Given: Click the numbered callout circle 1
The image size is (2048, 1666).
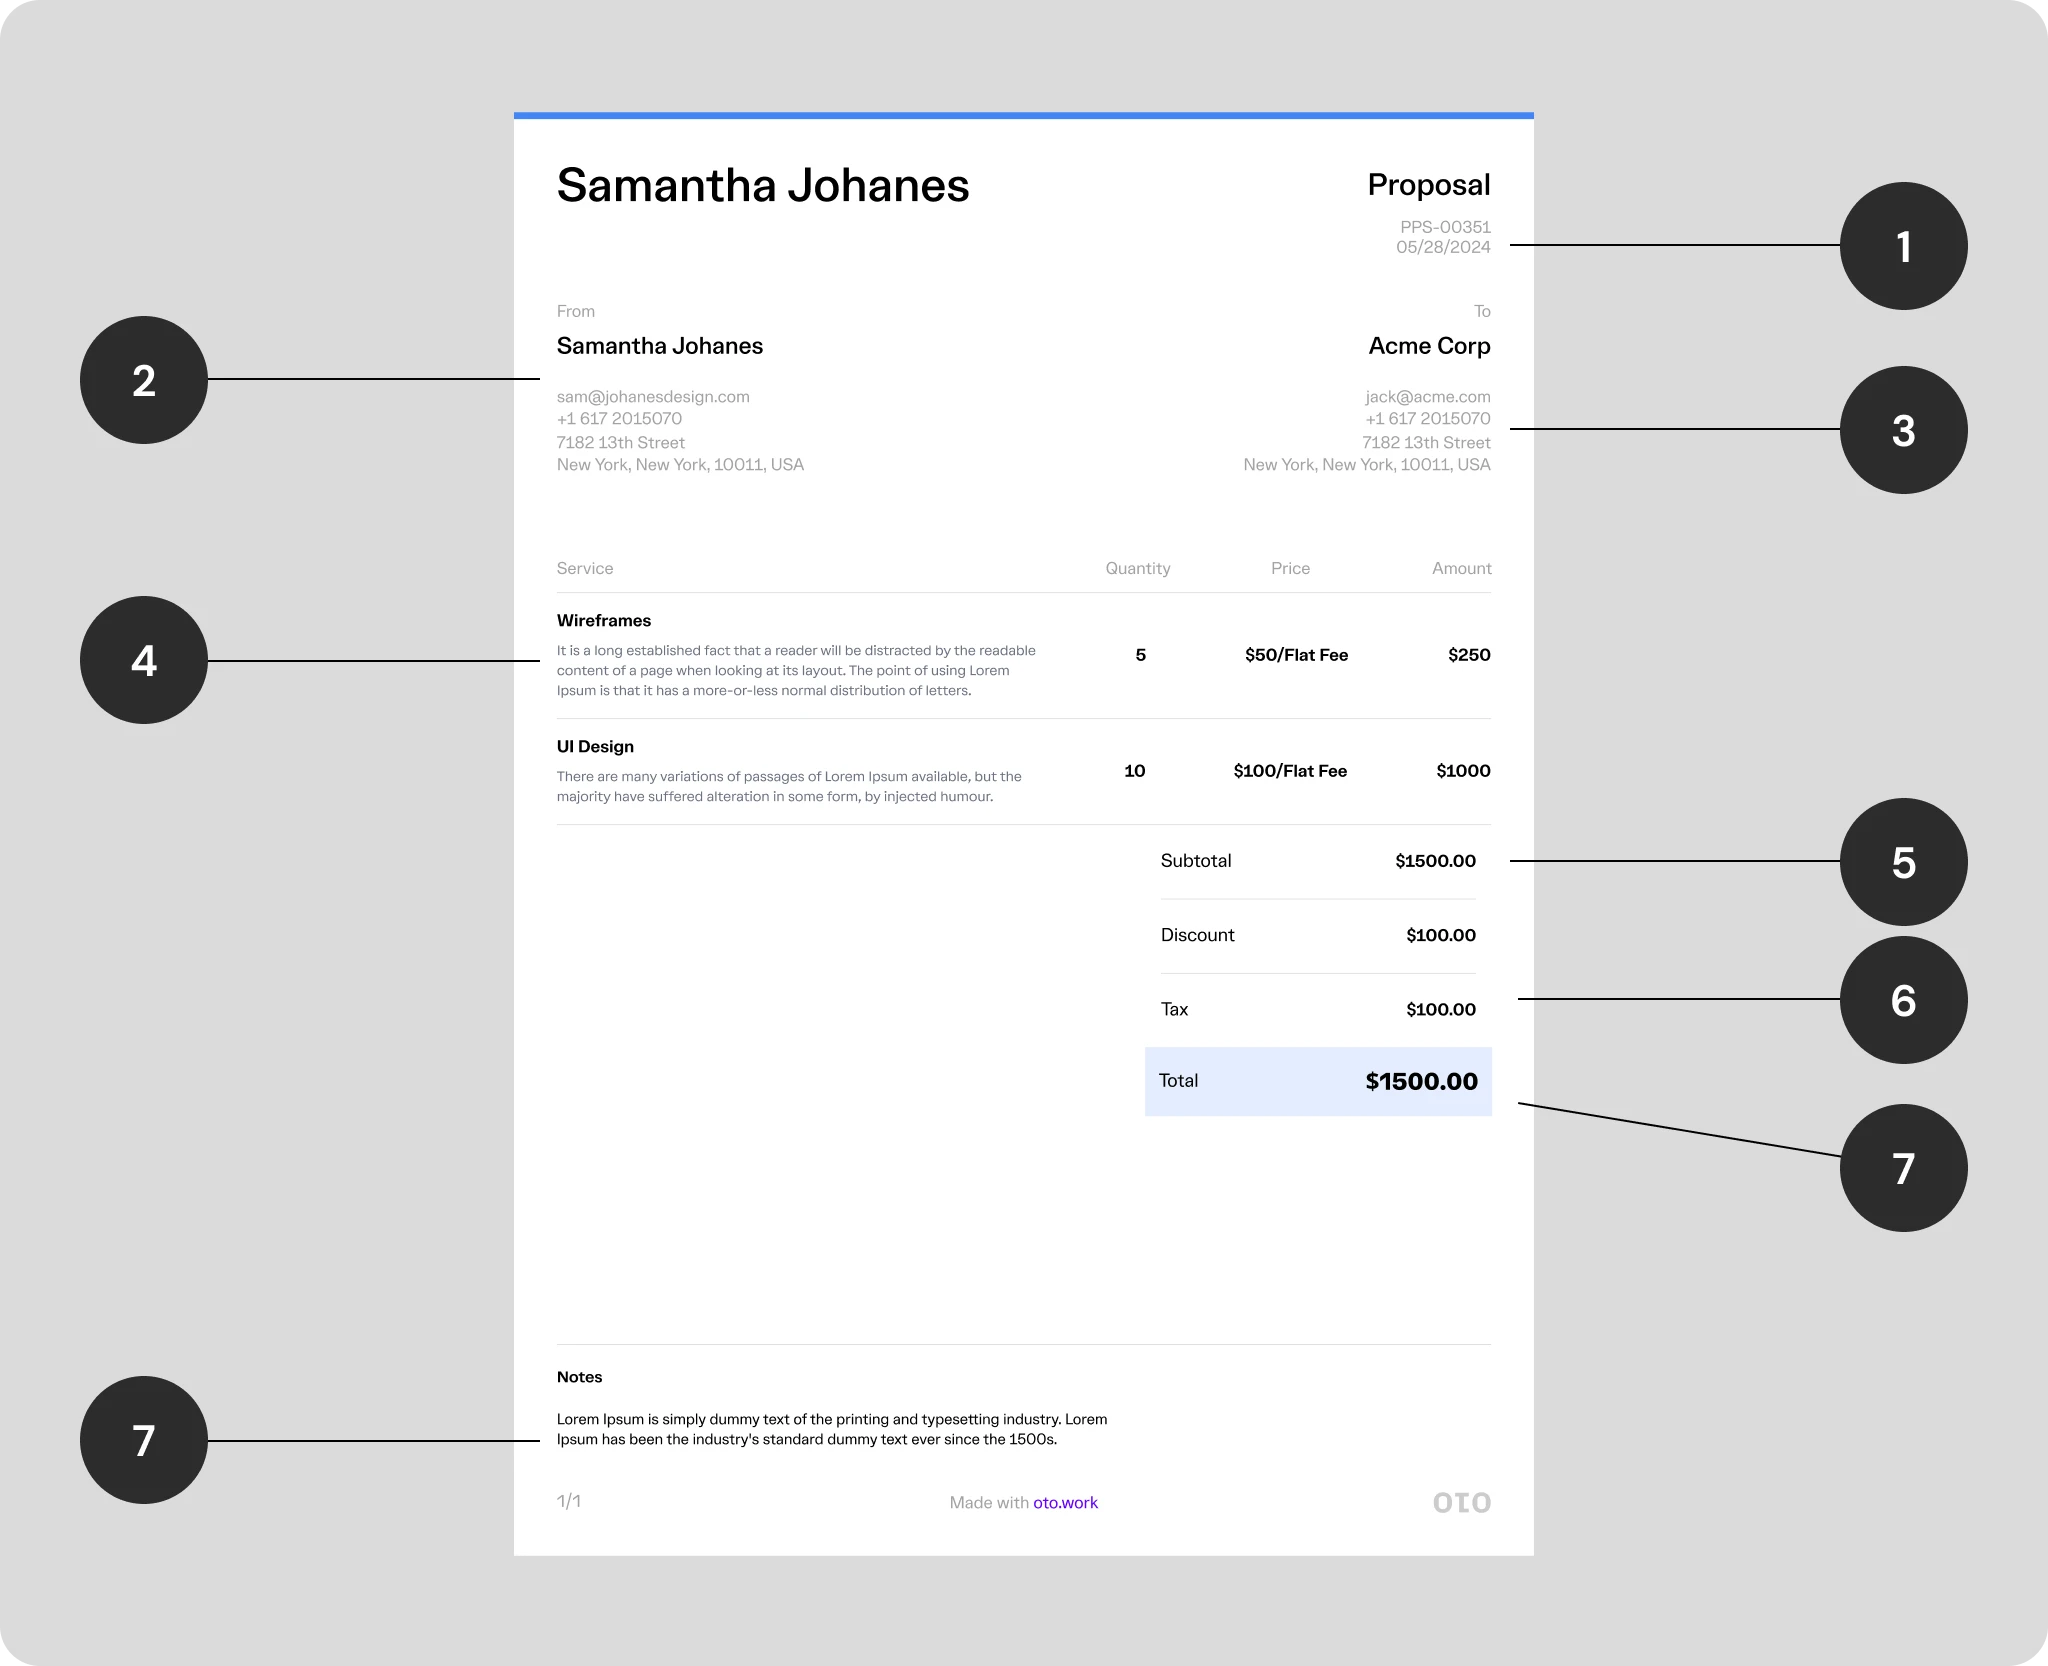Looking at the screenshot, I should [1903, 245].
